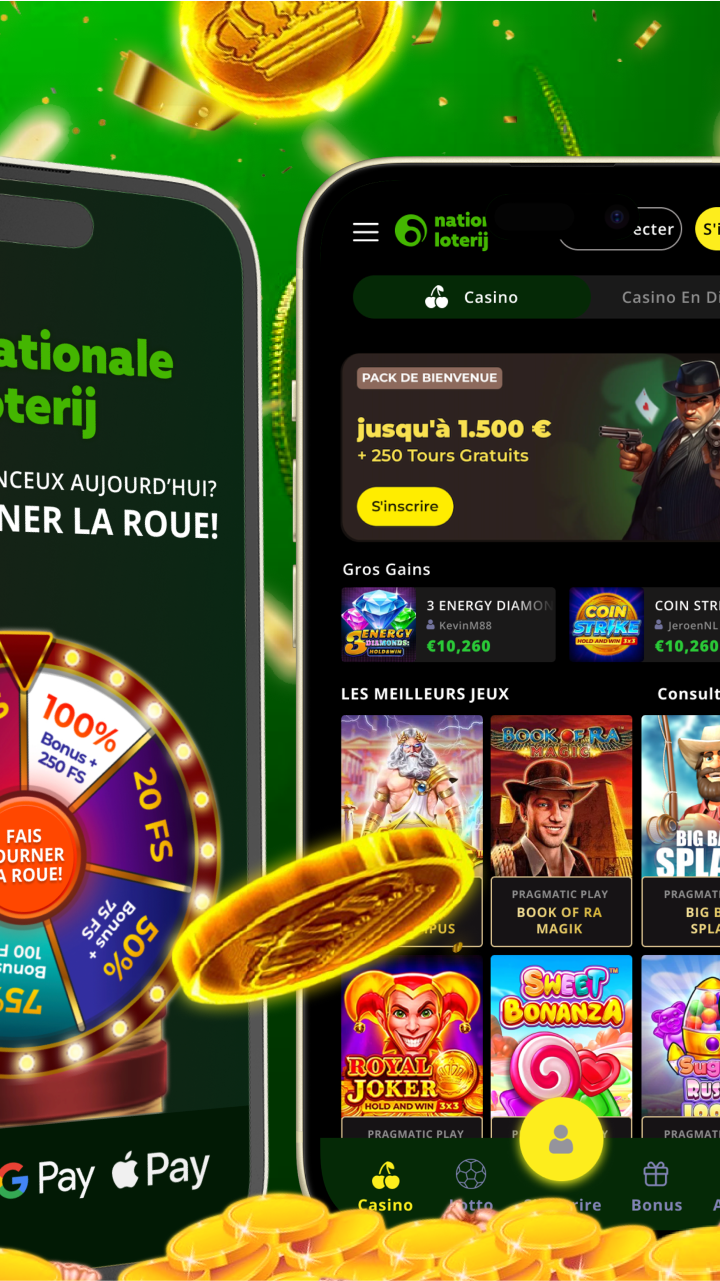Open the Lotto ball icon in bottom bar
Image resolution: width=720 pixels, height=1281 pixels.
click(471, 1174)
